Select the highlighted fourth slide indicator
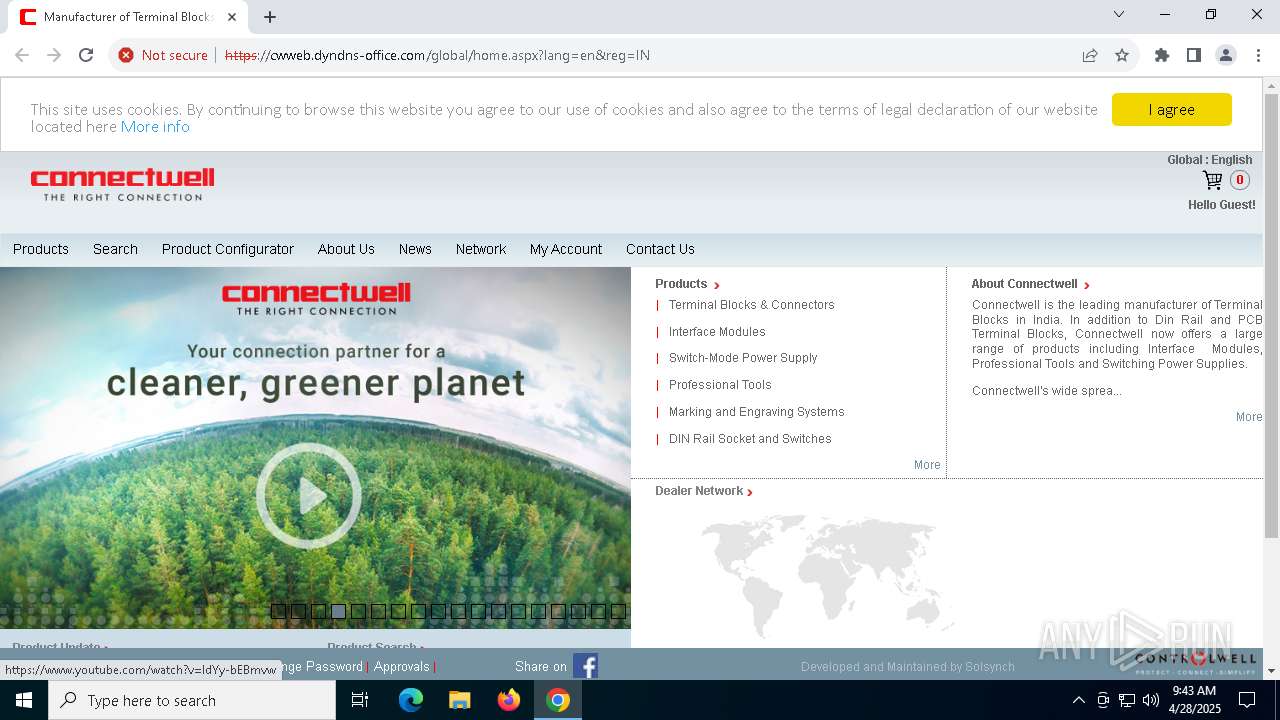This screenshot has height=720, width=1280. click(x=338, y=611)
